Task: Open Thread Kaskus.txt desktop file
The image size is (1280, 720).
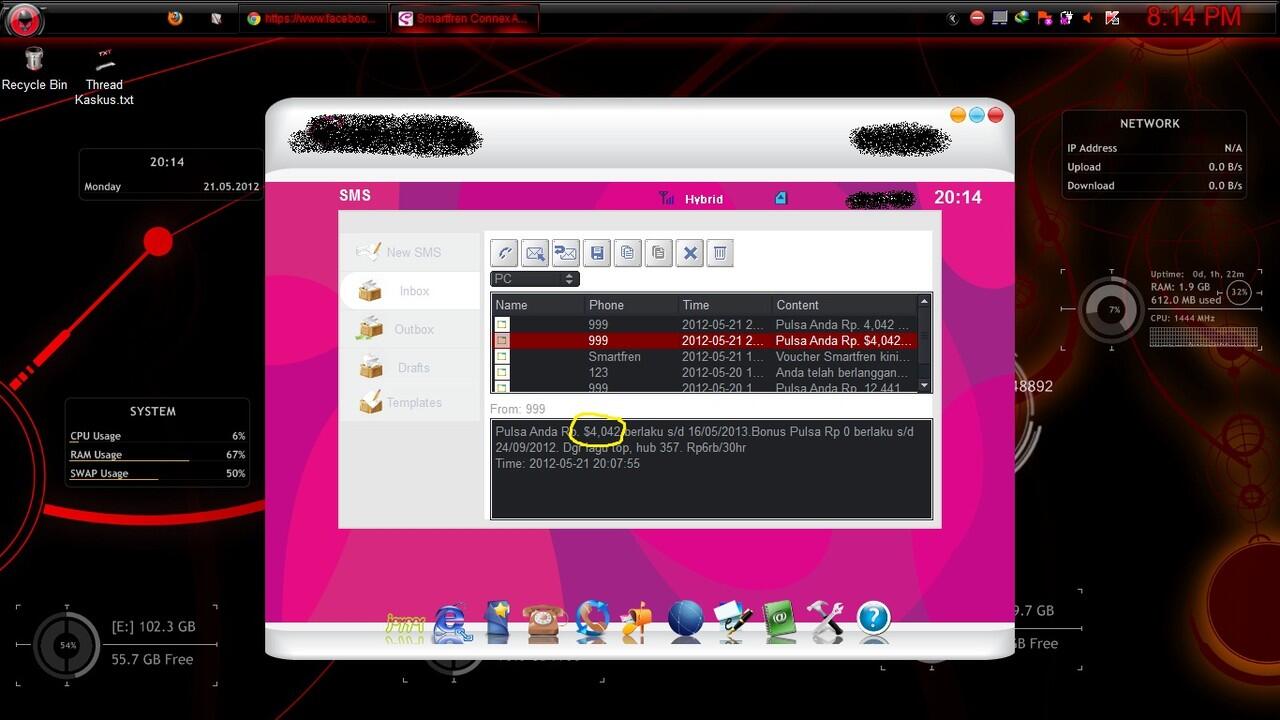Action: coord(104,77)
